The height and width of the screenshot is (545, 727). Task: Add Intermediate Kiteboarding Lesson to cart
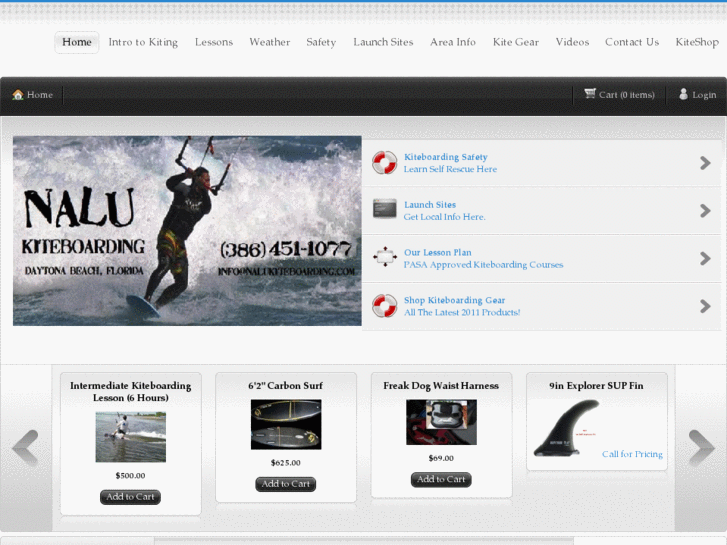[x=130, y=497]
